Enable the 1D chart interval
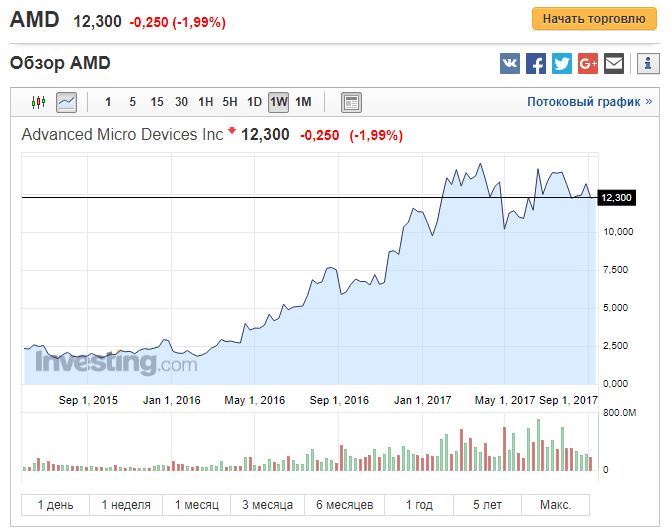Screen dimensions: 672x531 254,102
